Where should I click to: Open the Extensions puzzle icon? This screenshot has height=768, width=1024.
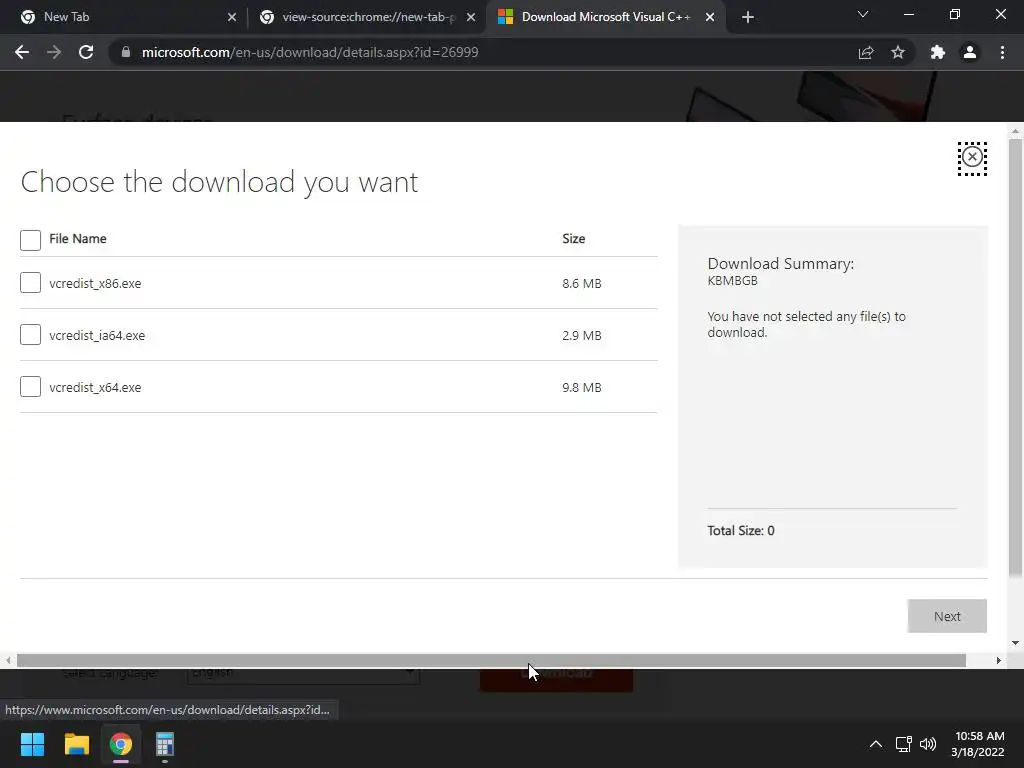point(938,52)
